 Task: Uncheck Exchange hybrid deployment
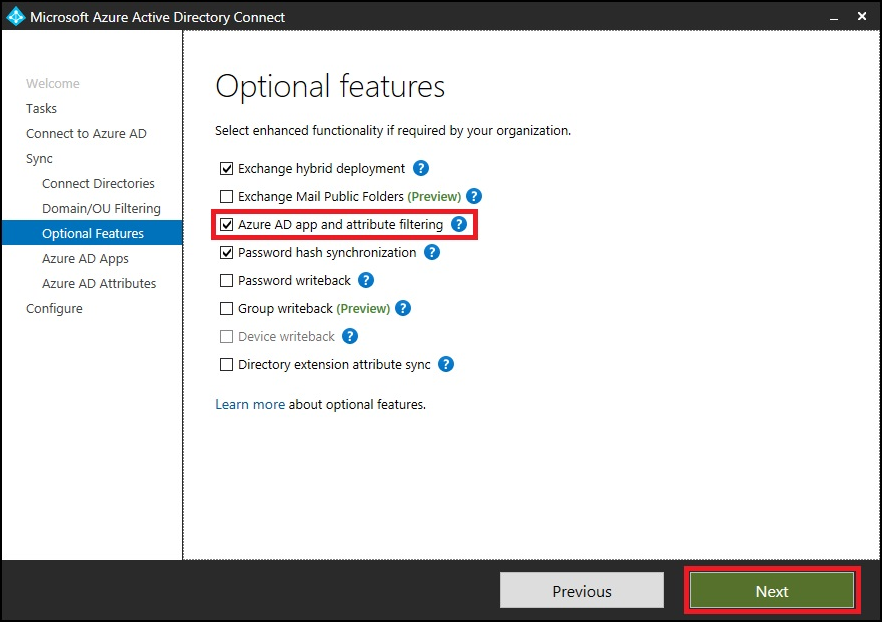pos(226,168)
